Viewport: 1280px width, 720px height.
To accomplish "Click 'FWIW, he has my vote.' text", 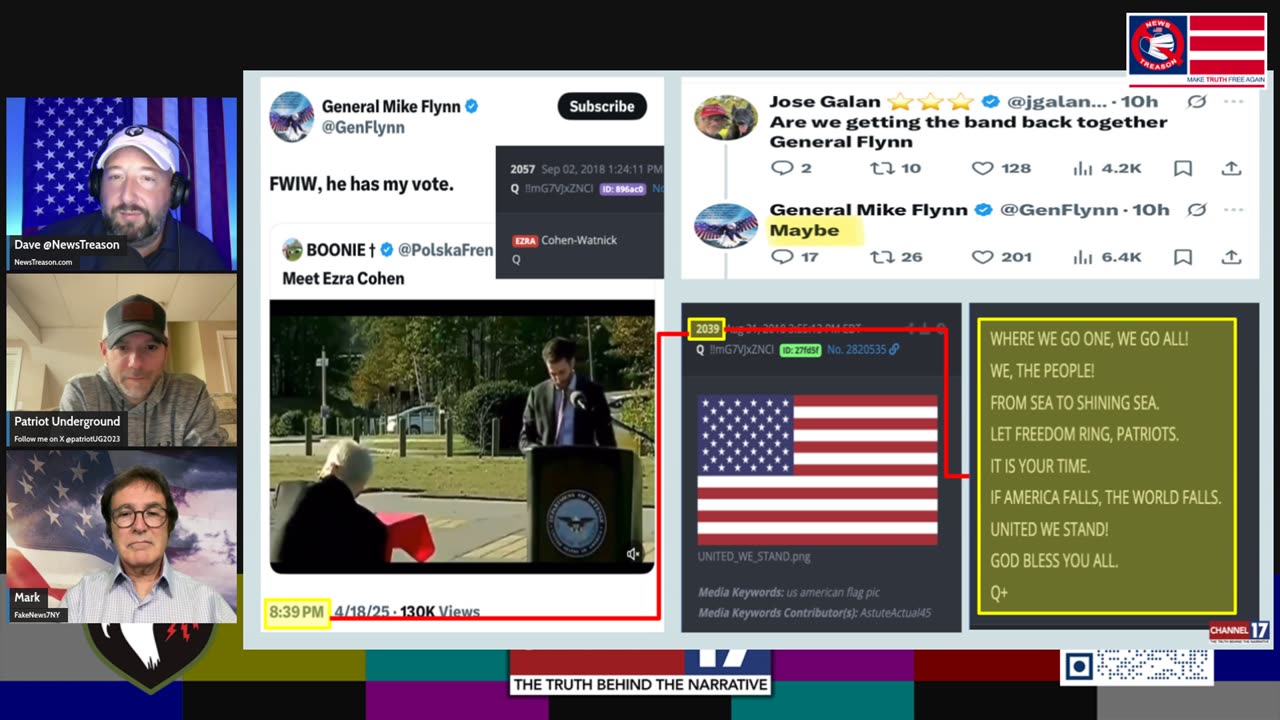I will point(361,184).
